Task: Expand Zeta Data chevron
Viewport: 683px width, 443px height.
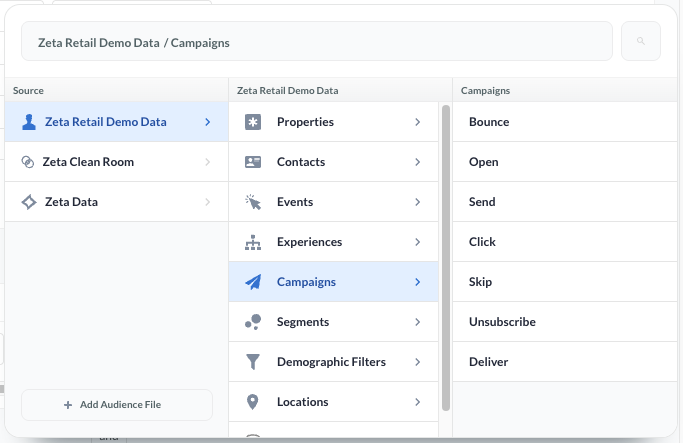Action: tap(208, 202)
